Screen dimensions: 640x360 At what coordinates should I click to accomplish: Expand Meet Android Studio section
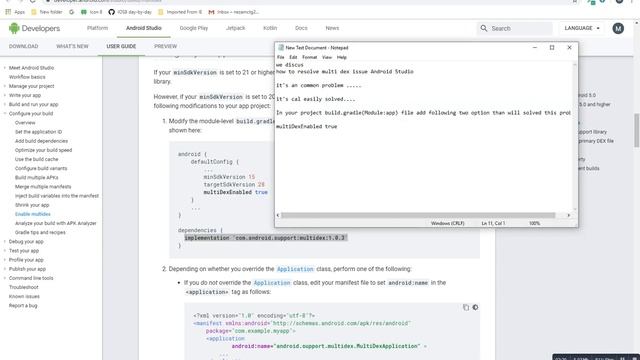[5, 68]
